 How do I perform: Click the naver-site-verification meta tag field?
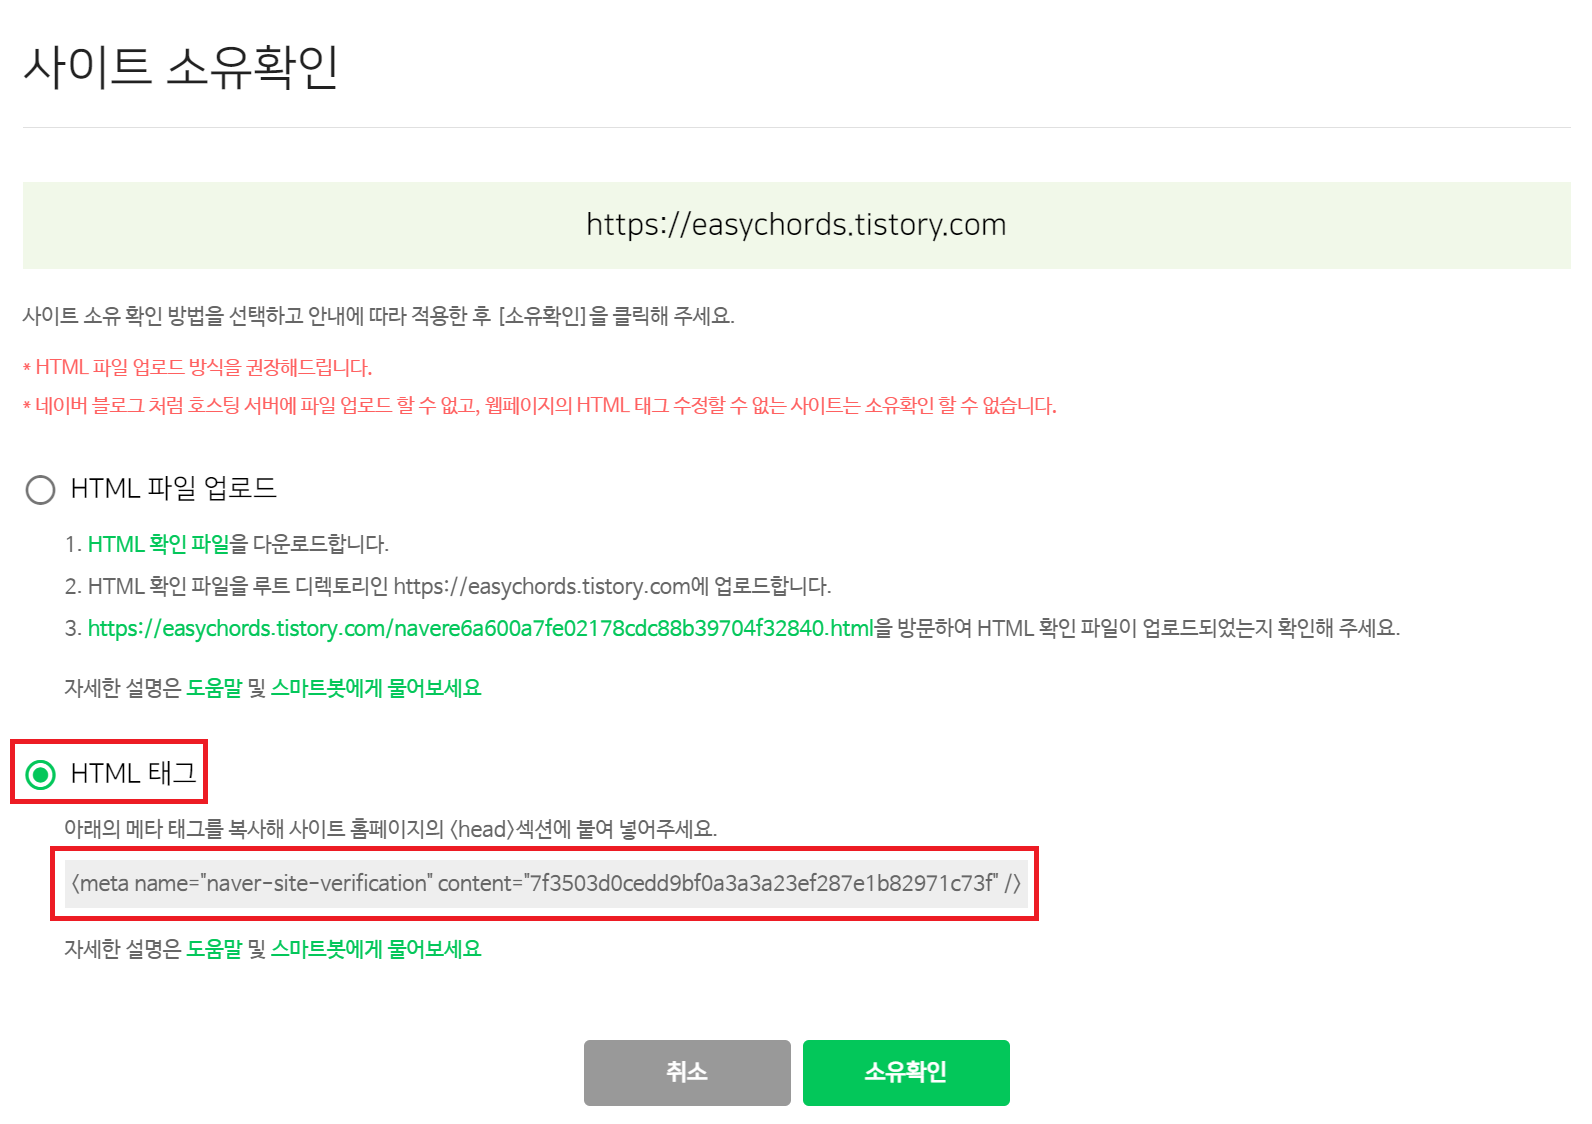point(546,884)
